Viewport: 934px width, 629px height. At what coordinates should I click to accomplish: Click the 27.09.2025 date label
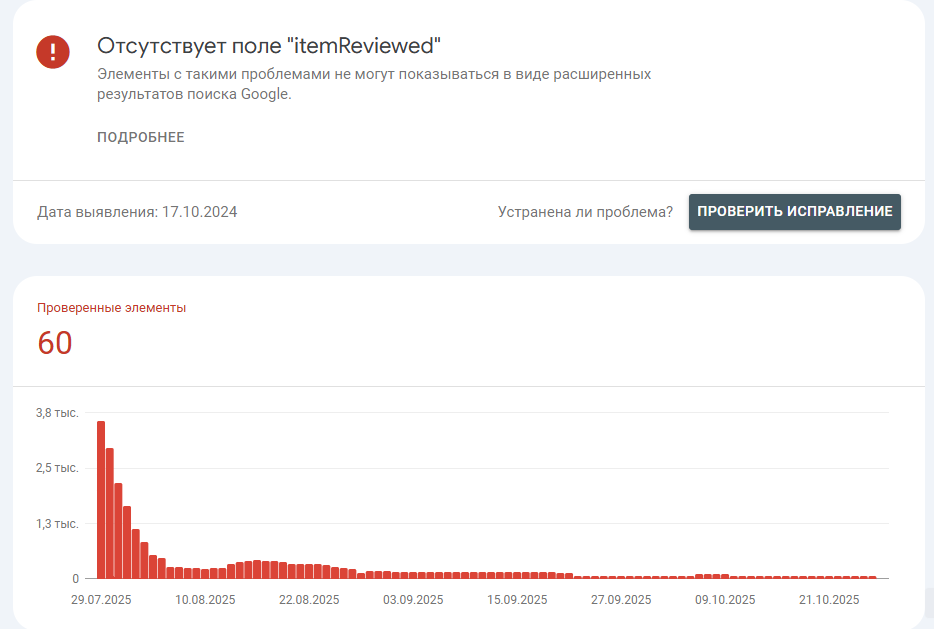(621, 600)
